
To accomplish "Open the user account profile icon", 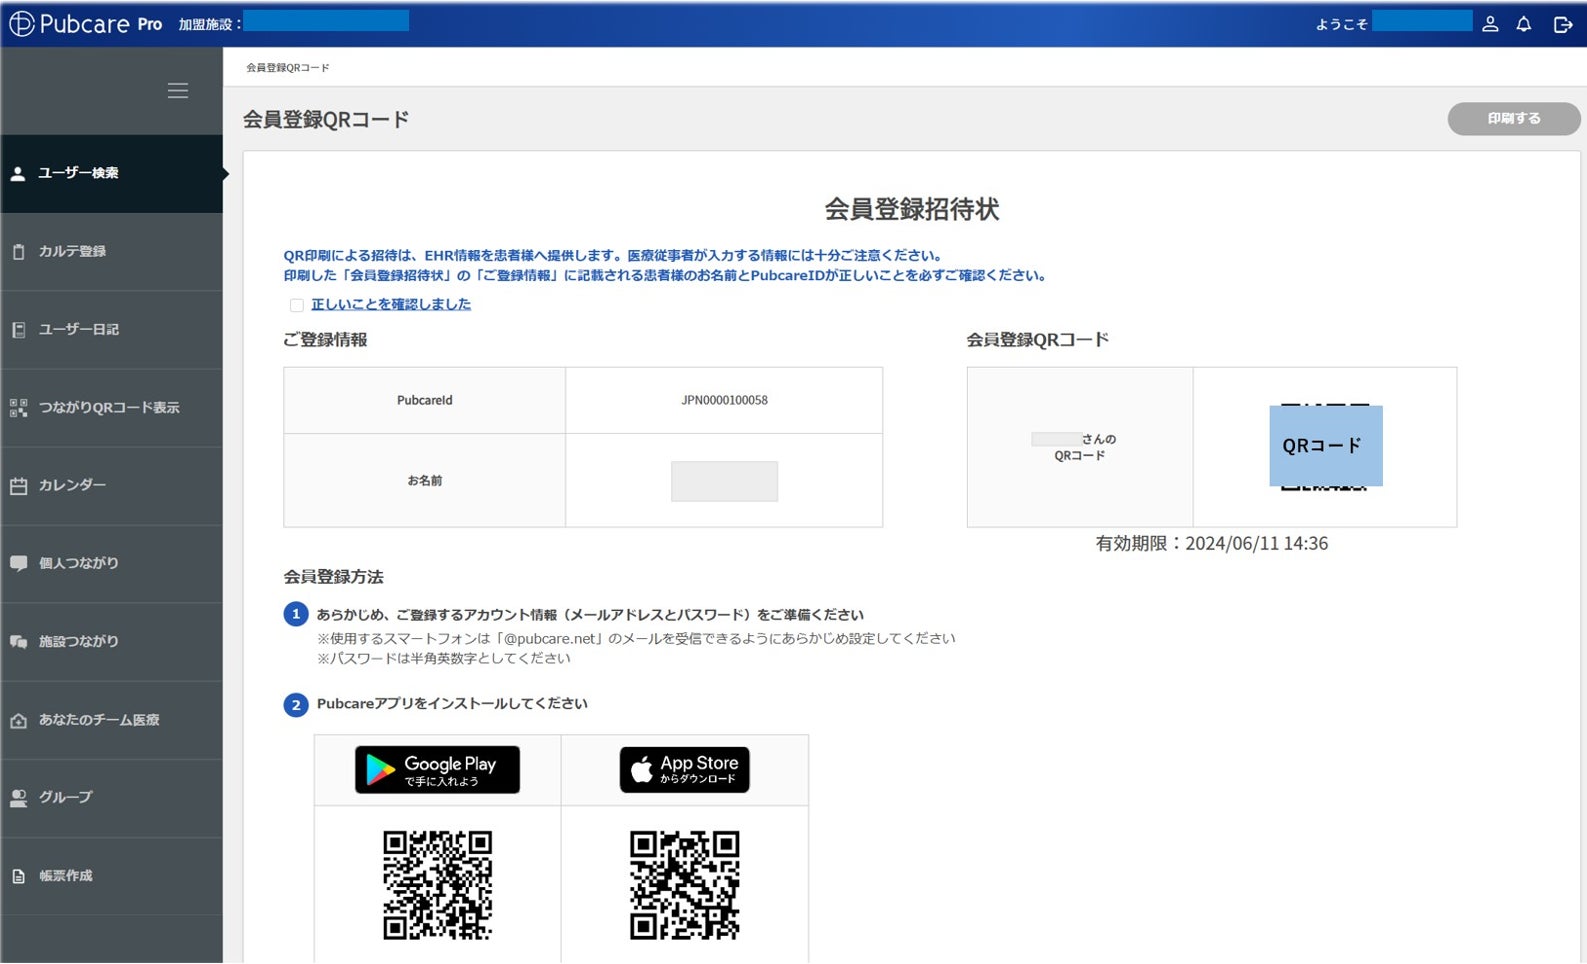I will (x=1490, y=24).
